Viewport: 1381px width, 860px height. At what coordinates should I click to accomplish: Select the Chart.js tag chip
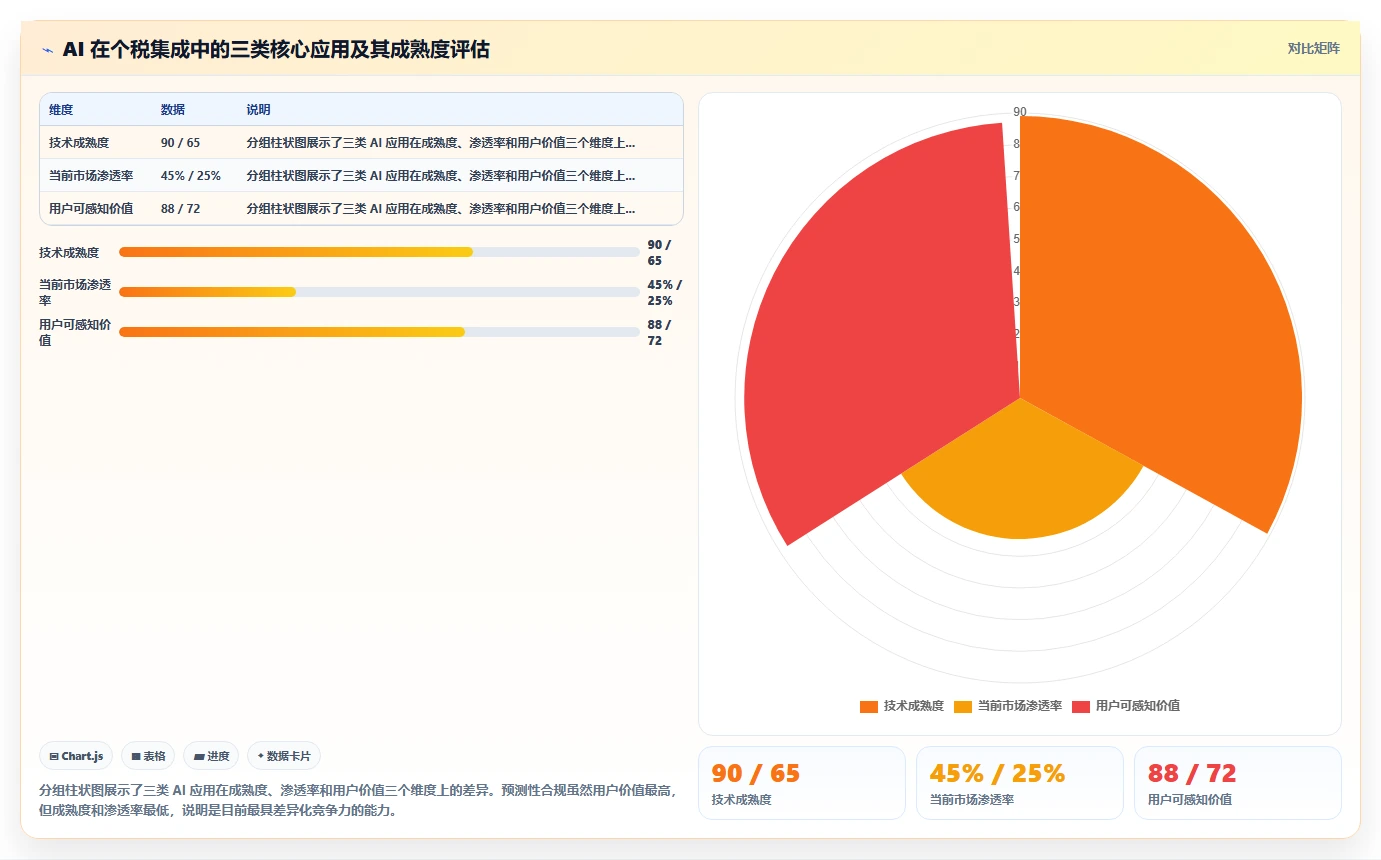tap(76, 756)
